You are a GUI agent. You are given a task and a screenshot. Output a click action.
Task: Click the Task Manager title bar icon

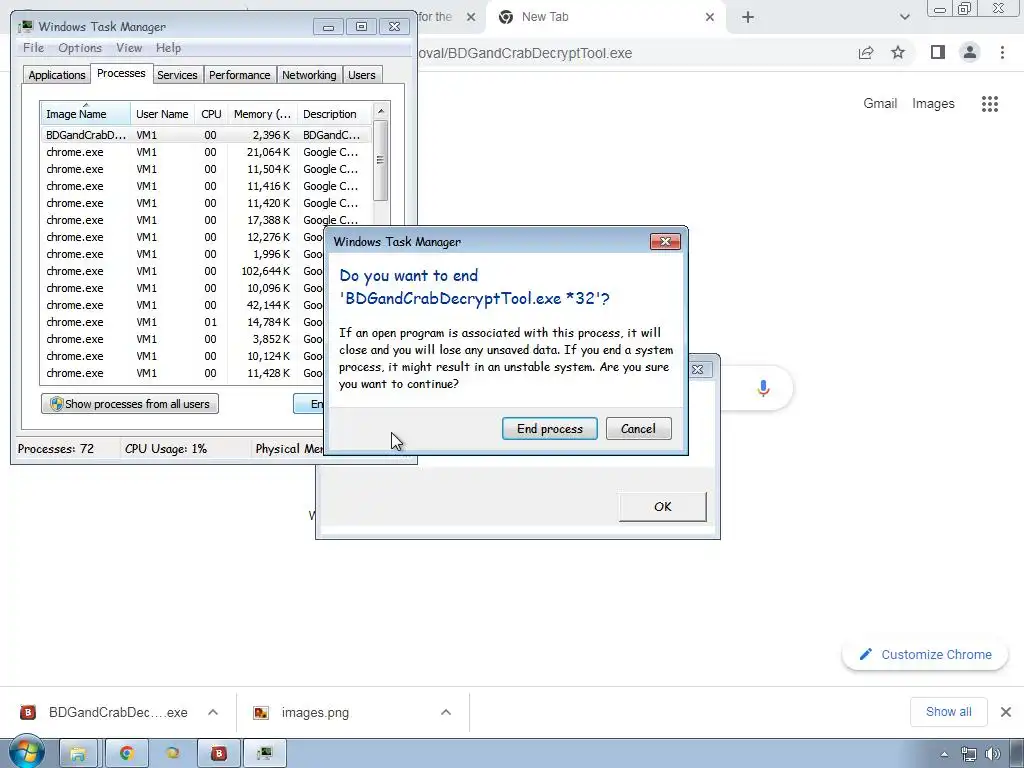pos(26,26)
